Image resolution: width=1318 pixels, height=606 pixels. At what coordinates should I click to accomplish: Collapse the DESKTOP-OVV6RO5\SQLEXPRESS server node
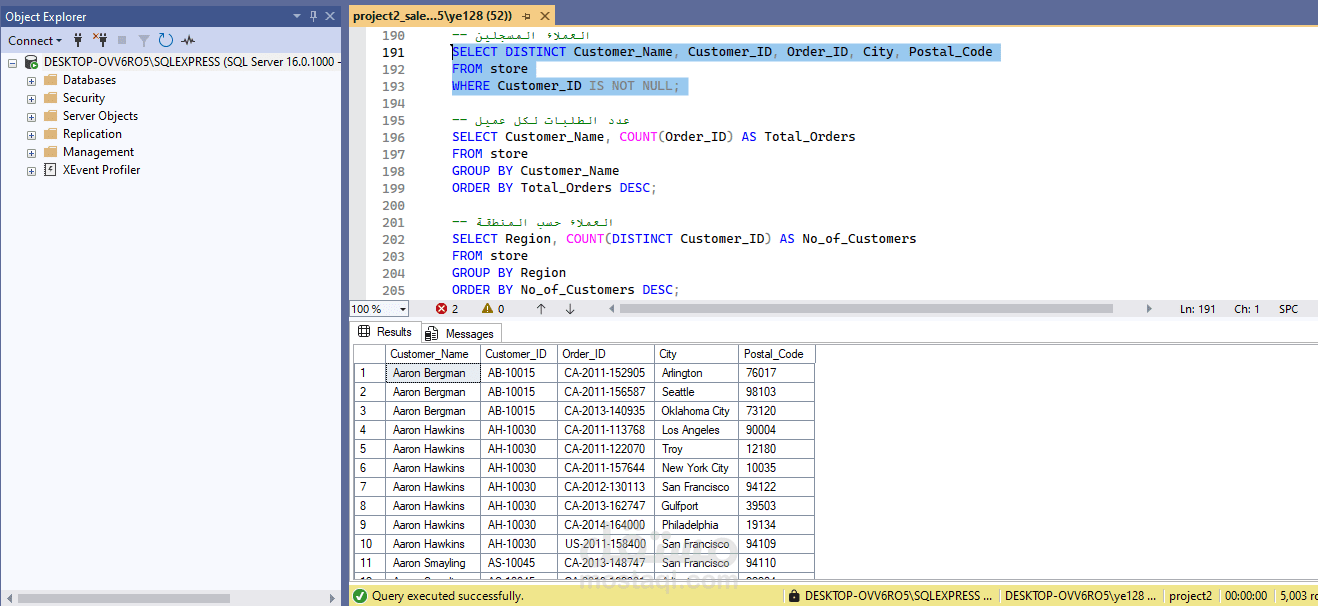point(13,62)
